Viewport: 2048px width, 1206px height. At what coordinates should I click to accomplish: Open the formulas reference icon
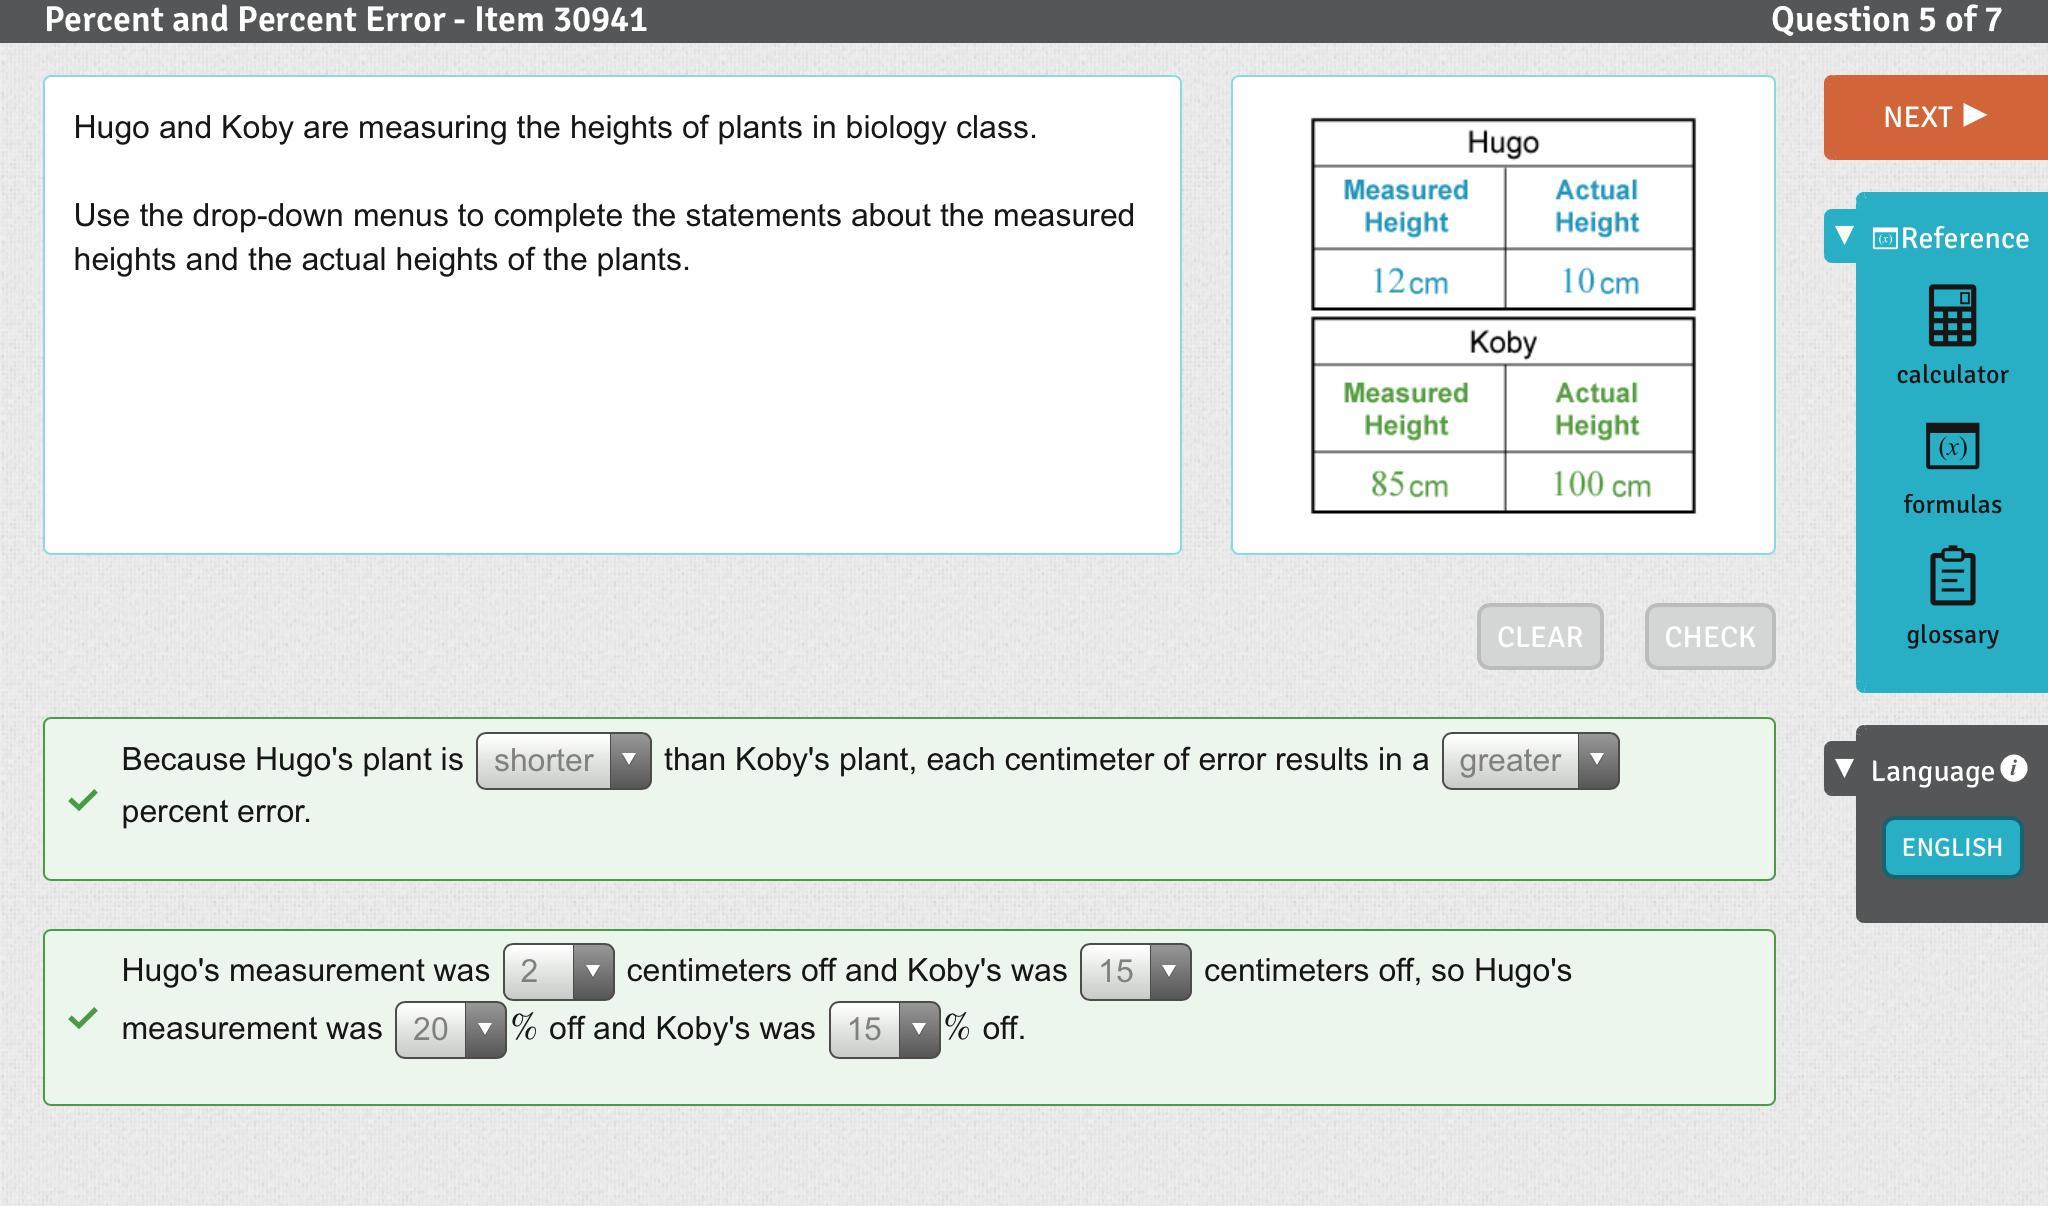[x=1951, y=447]
